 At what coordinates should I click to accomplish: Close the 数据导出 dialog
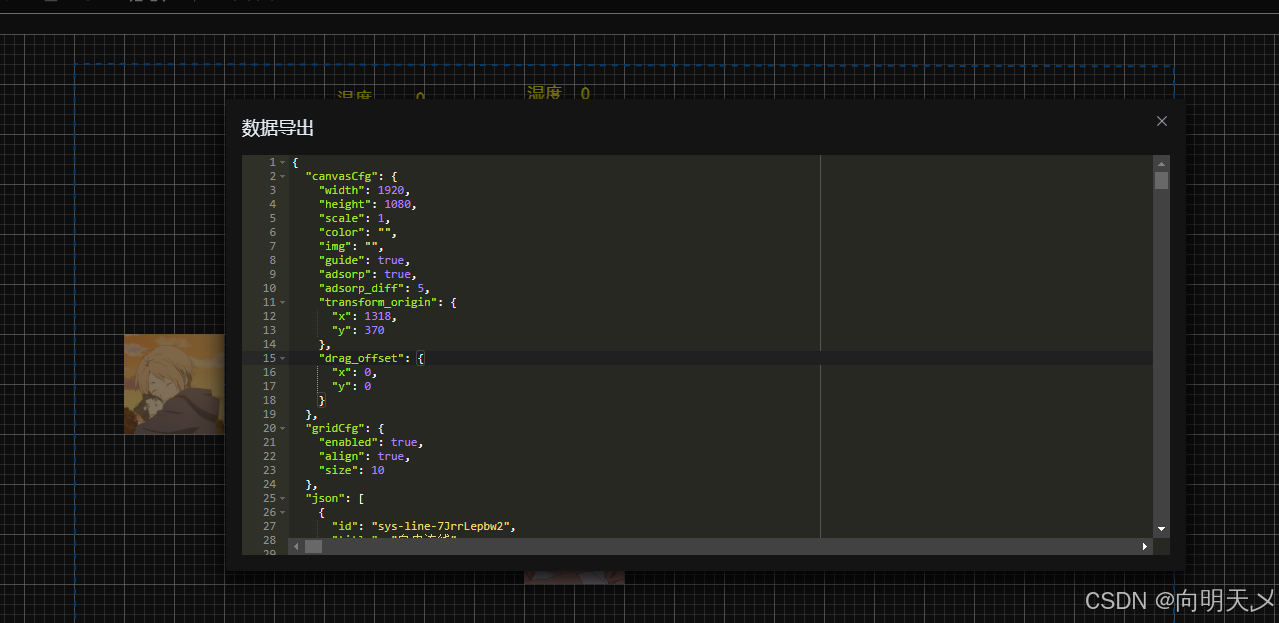point(1161,121)
